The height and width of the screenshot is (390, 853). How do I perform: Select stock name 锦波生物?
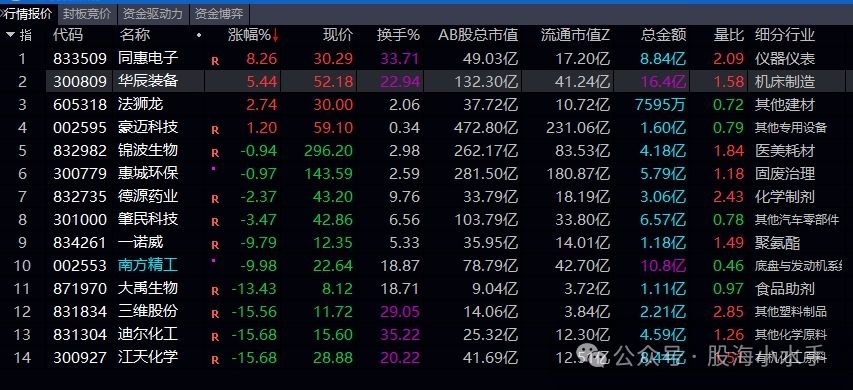coord(148,150)
